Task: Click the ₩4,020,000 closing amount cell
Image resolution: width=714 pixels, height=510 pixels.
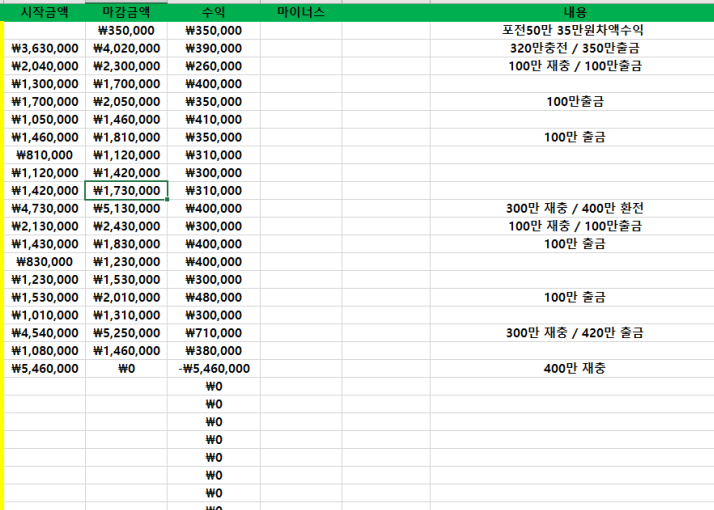Action: [x=126, y=48]
